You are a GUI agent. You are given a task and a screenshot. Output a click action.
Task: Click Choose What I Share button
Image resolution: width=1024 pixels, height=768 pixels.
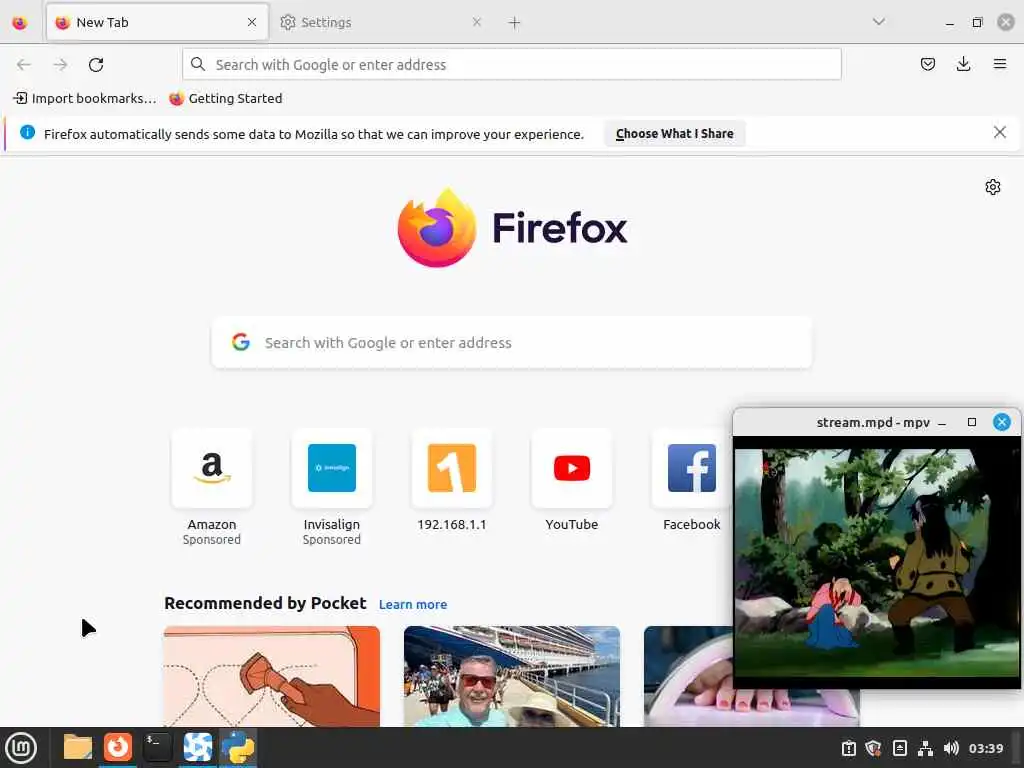(675, 134)
